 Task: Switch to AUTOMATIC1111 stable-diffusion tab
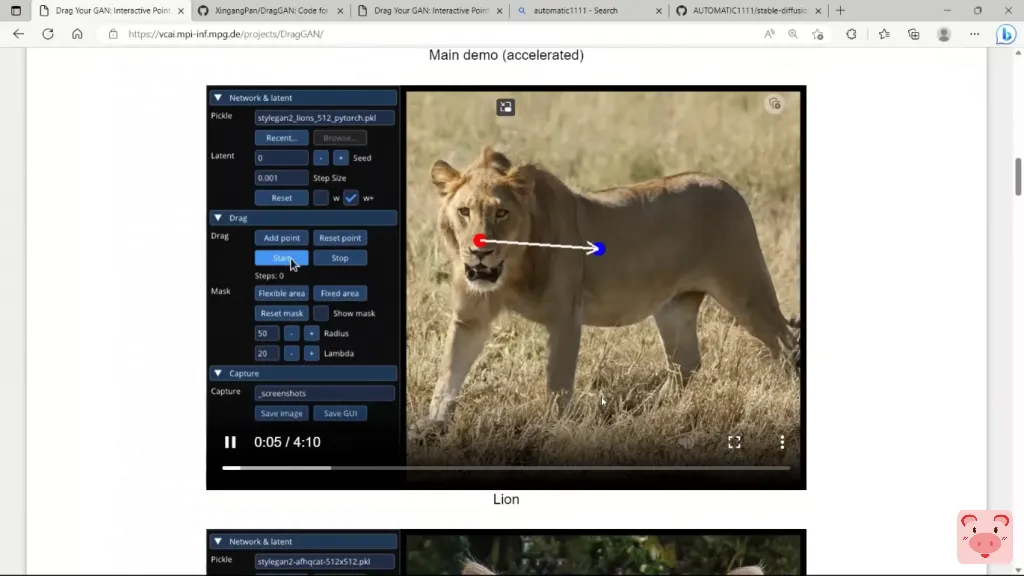click(x=749, y=10)
